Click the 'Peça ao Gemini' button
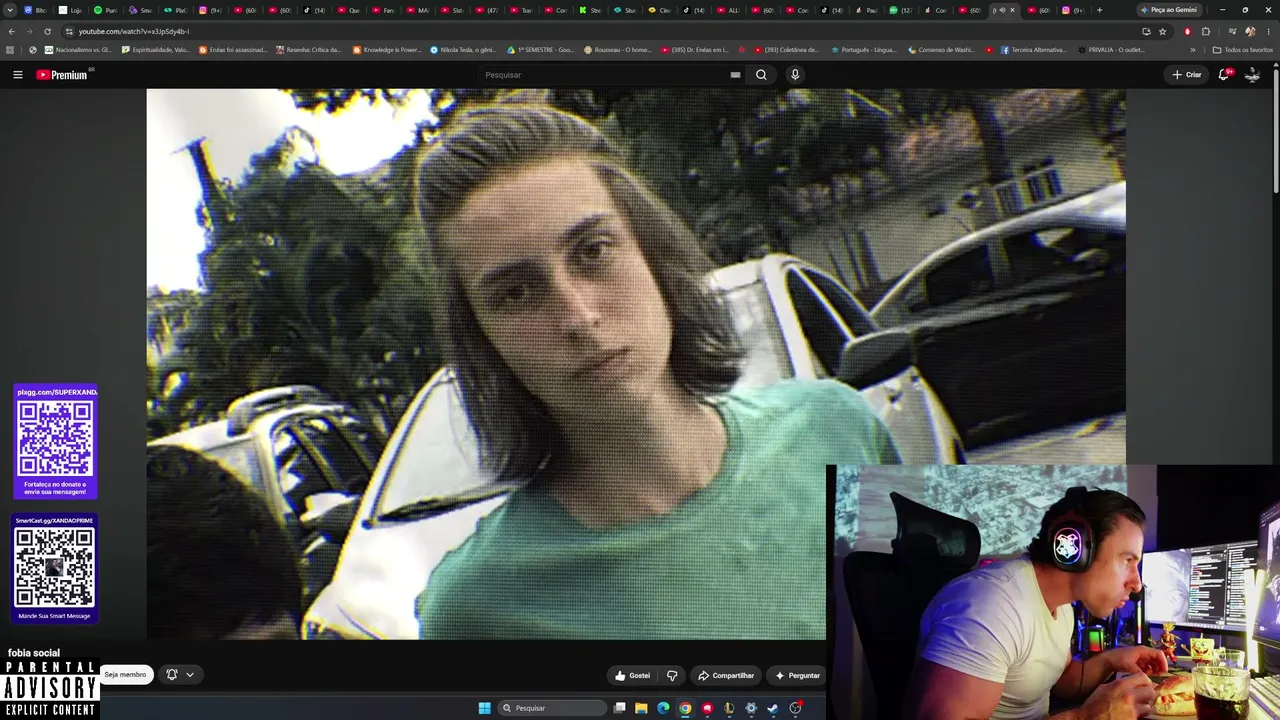Screen dimensions: 1280x720 (1168, 10)
